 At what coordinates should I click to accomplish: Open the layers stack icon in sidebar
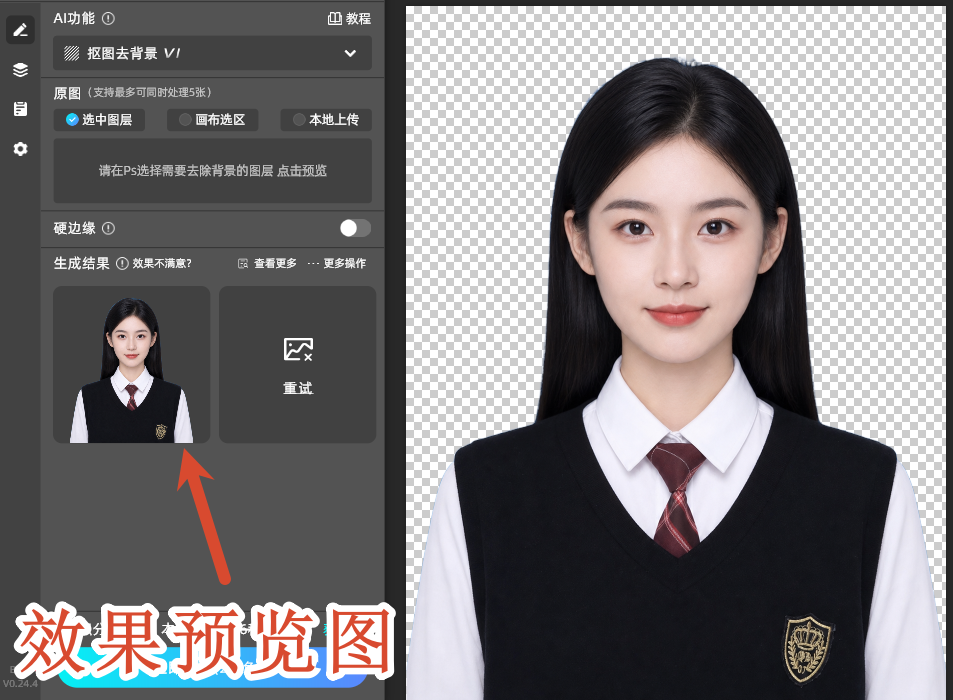coord(20,70)
